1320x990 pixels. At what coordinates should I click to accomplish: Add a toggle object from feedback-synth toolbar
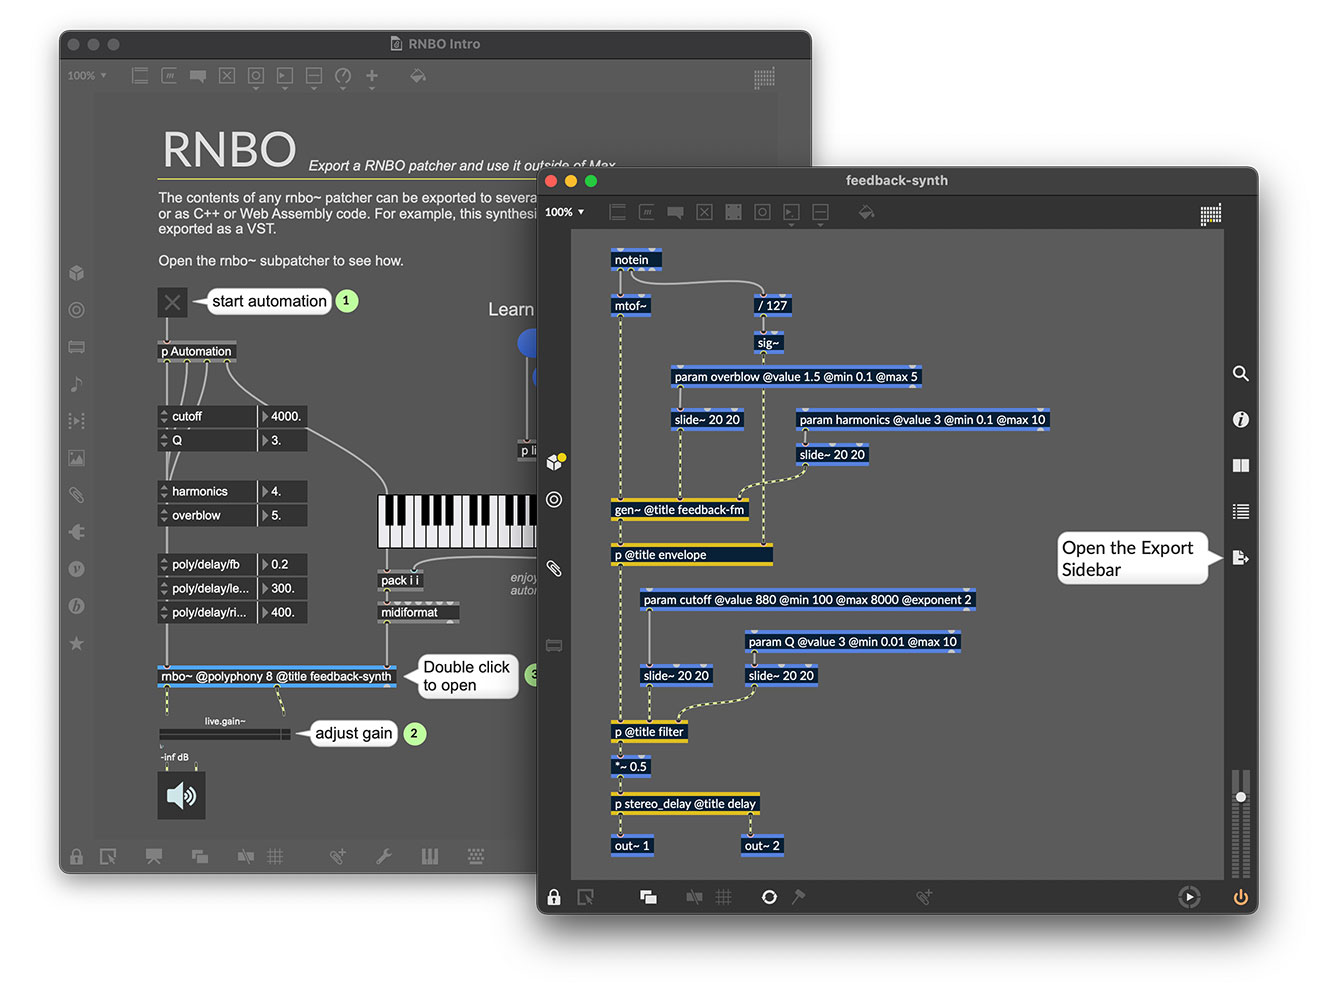704,212
